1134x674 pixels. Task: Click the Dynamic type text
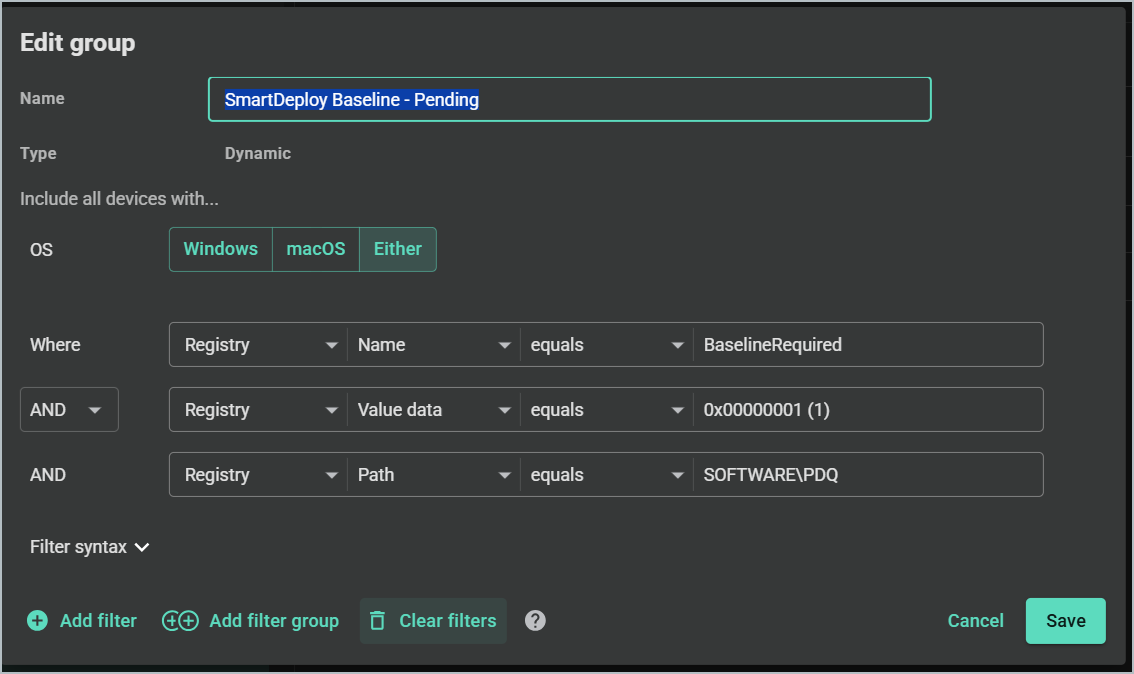(257, 153)
